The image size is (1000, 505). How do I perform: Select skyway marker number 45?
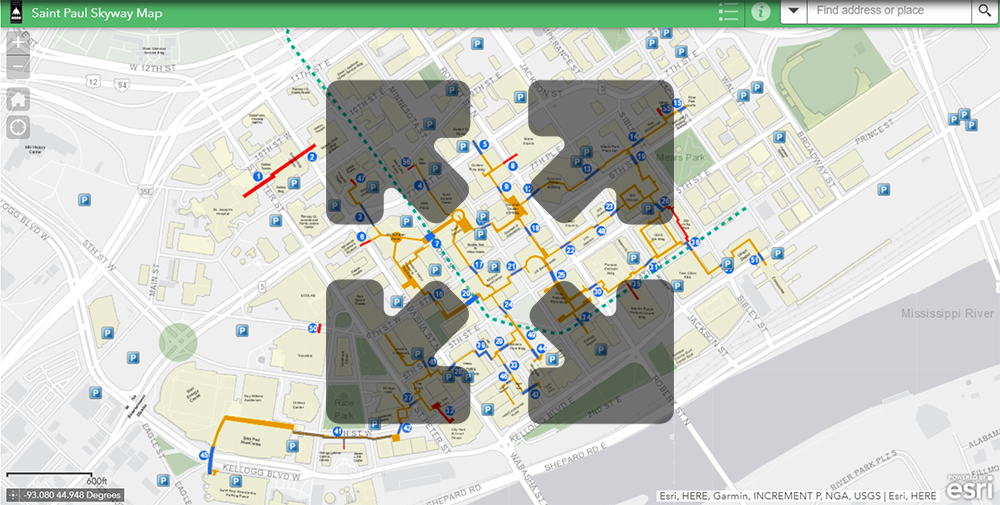click(x=203, y=455)
